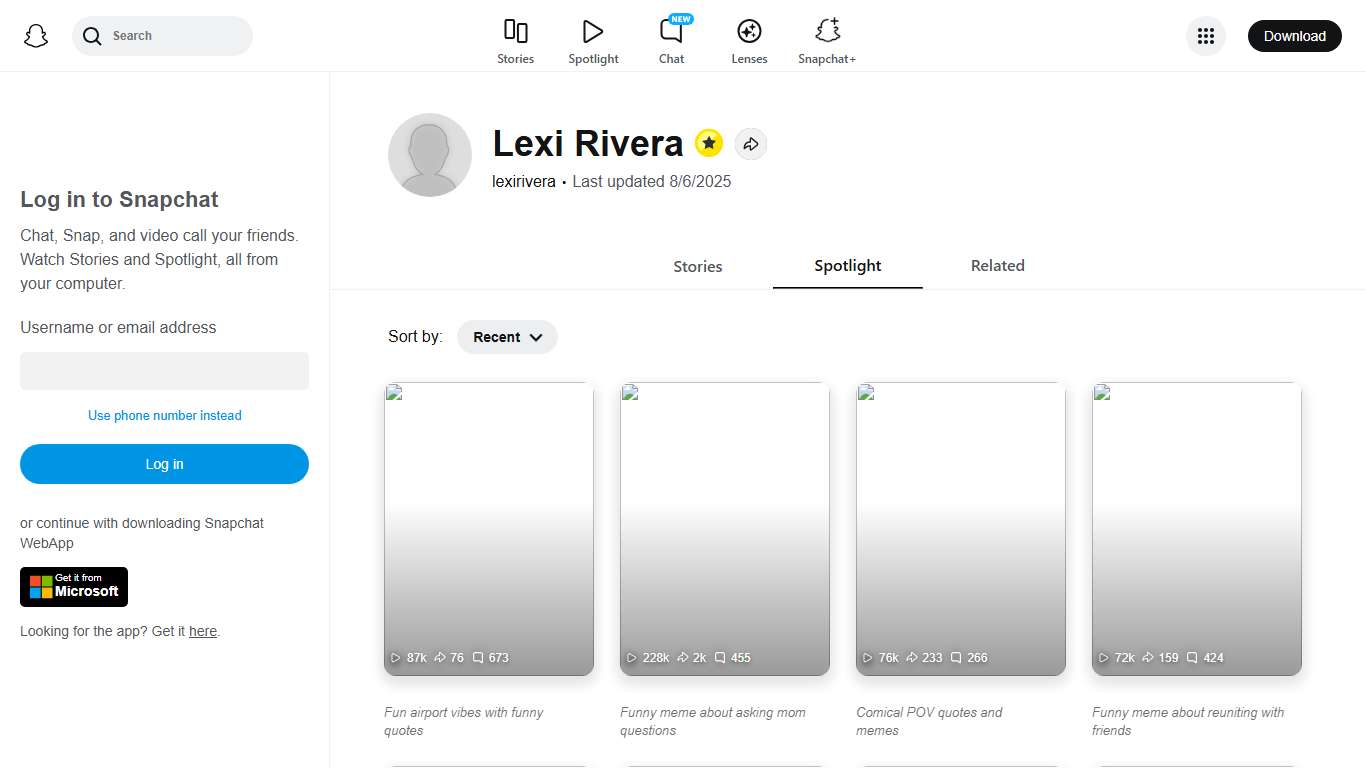The height and width of the screenshot is (768, 1366).
Task: Select the Spotlight tab
Action: [x=847, y=266]
